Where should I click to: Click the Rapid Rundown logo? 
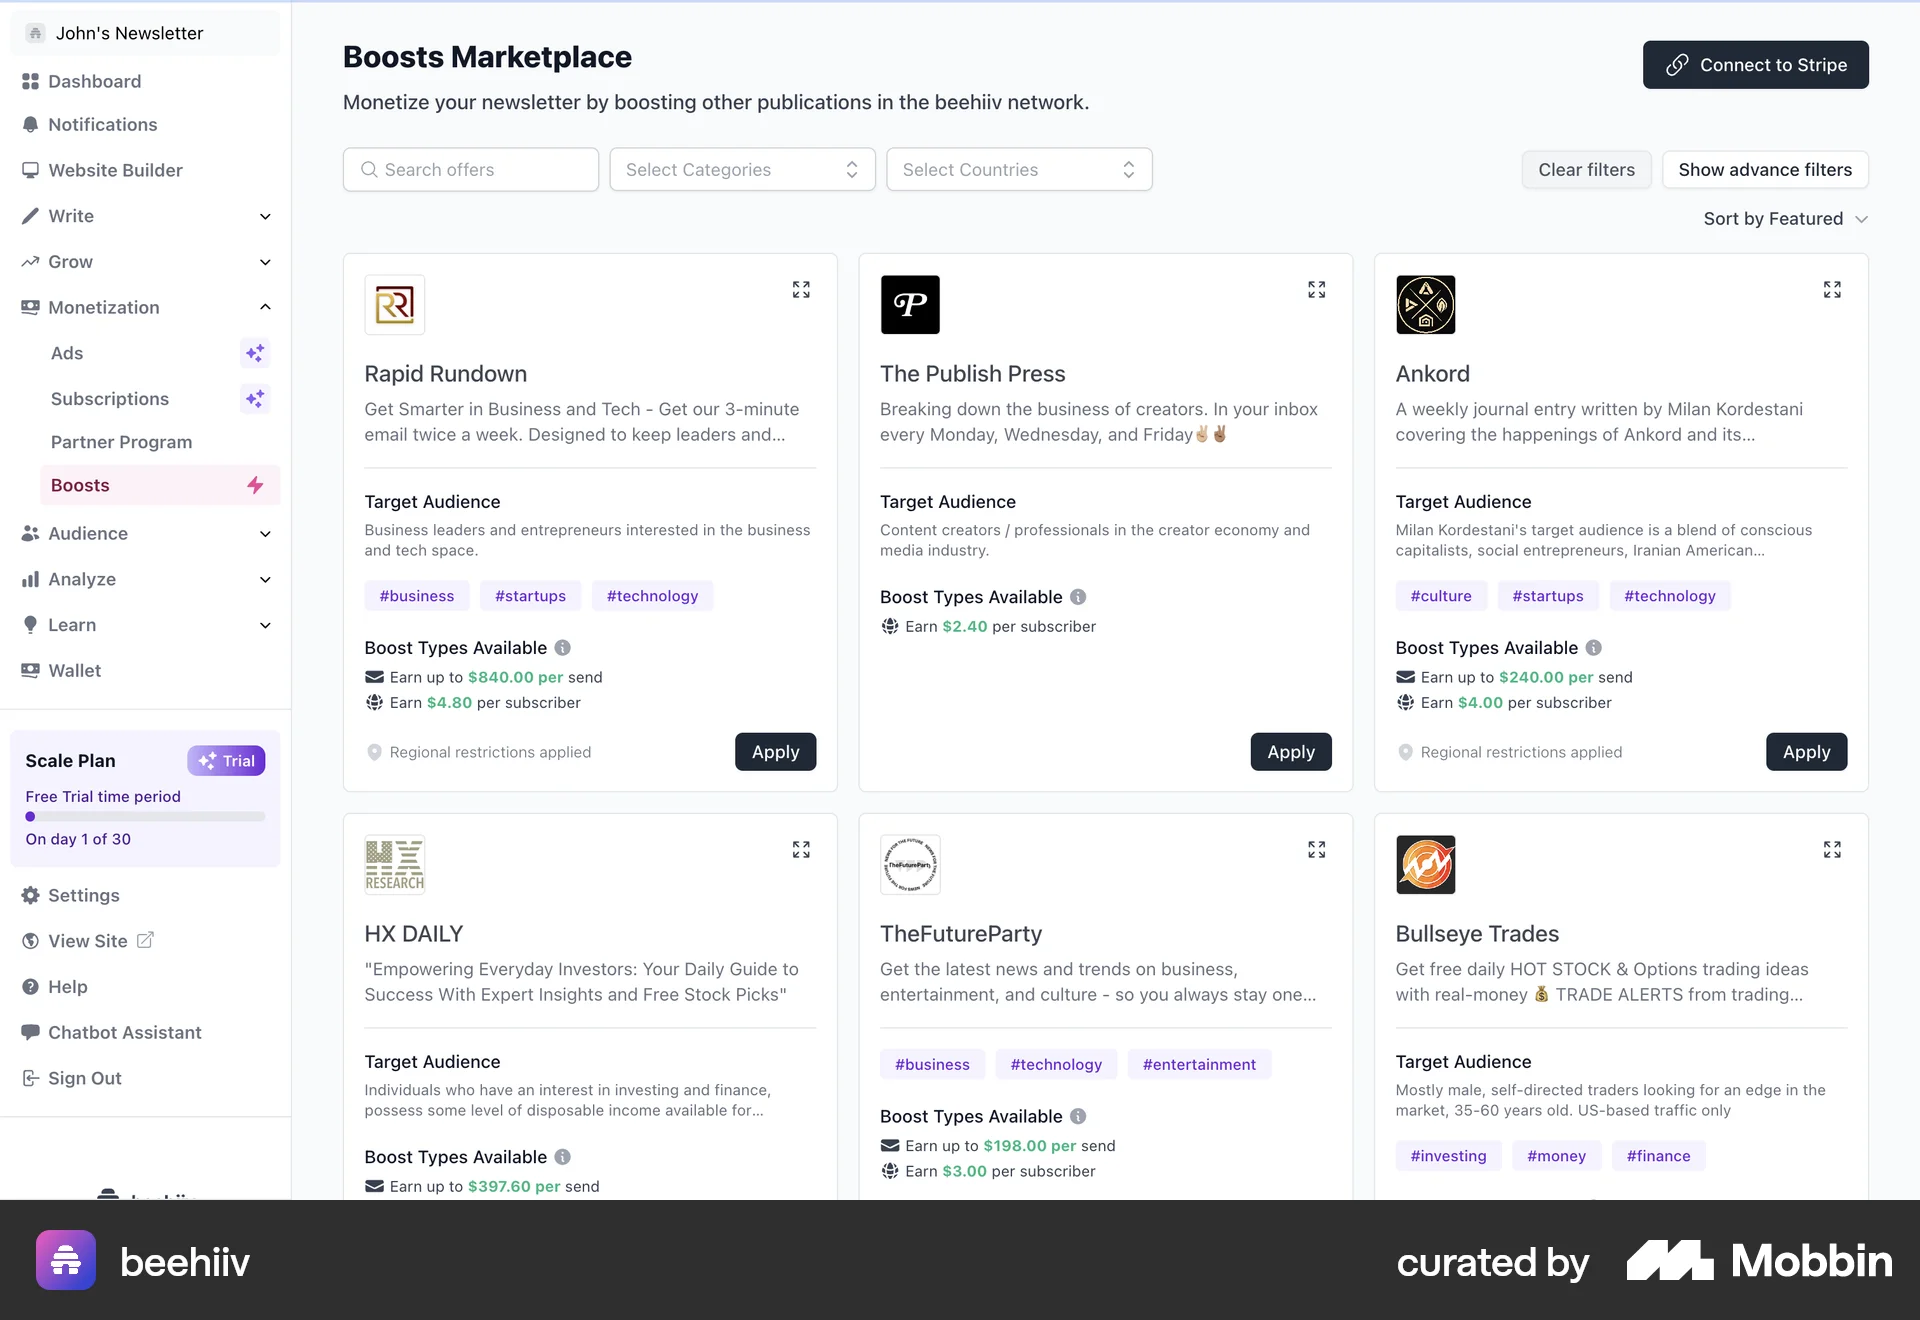pos(395,305)
